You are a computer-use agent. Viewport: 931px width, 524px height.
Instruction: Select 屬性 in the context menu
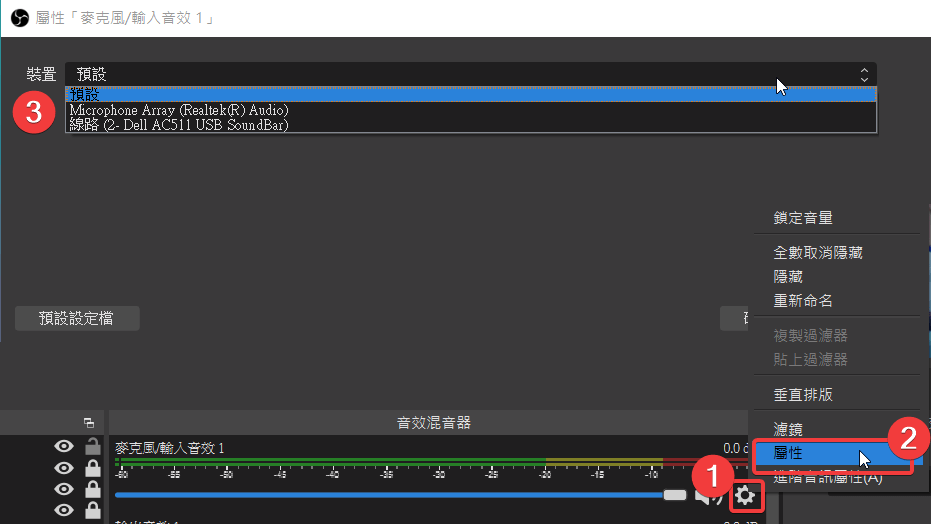pyautogui.click(x=788, y=454)
